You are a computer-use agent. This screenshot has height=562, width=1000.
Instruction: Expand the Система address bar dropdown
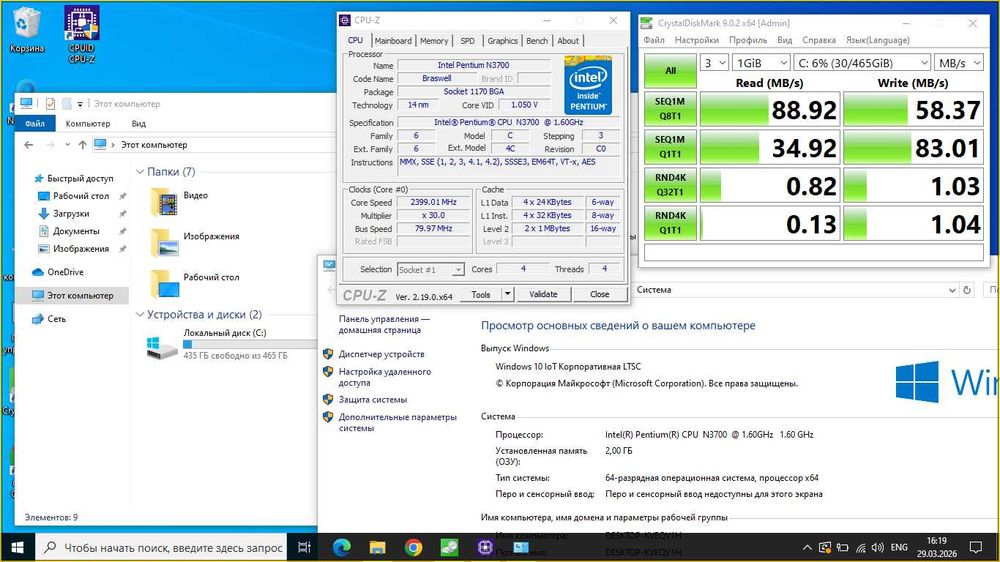click(952, 290)
